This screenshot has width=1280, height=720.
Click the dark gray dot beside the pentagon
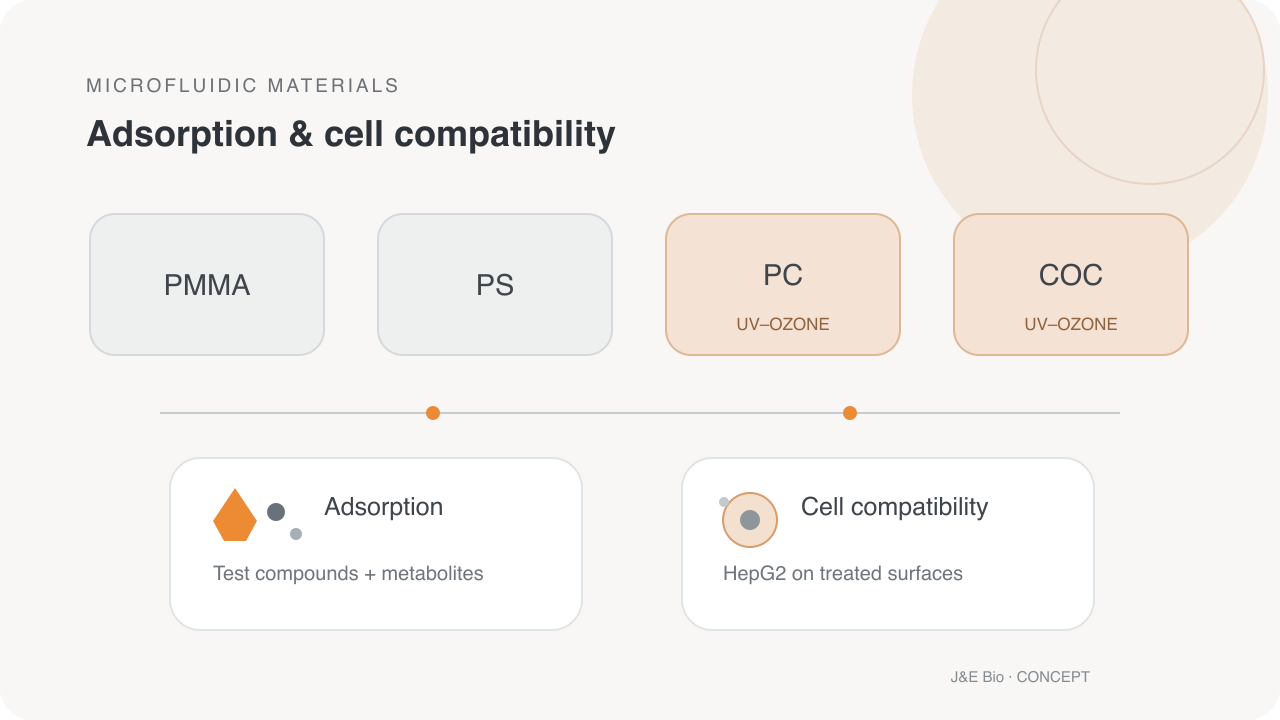click(x=276, y=512)
